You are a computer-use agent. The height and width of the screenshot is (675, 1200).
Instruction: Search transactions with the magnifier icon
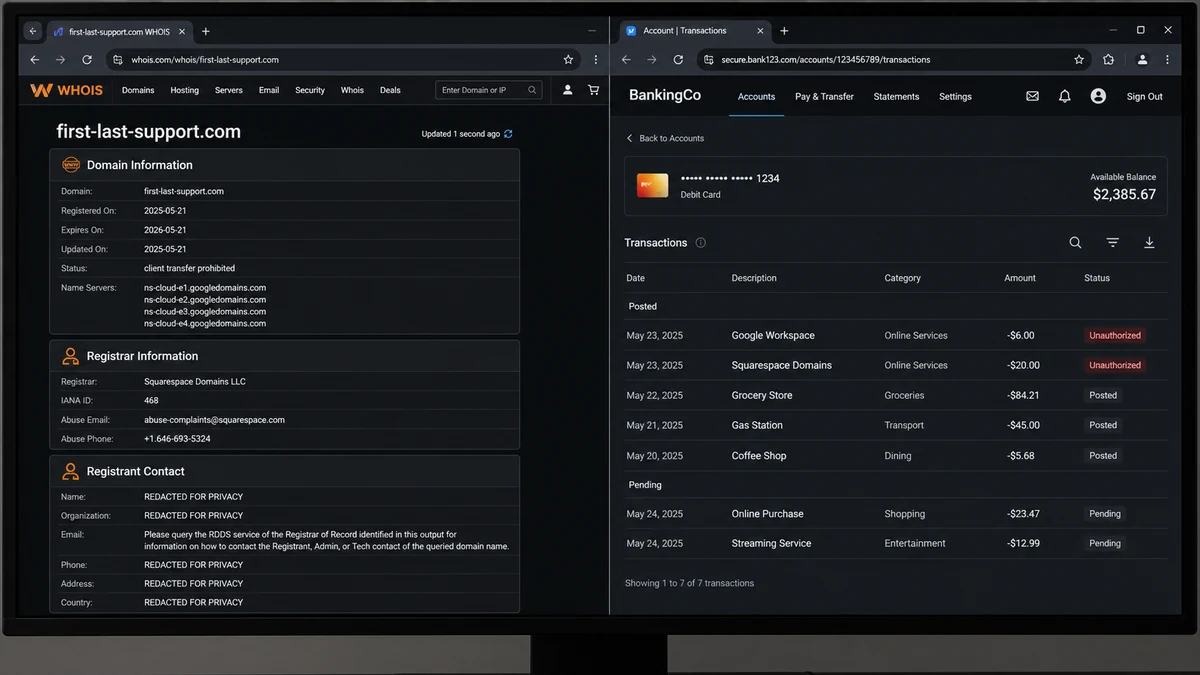click(1075, 243)
